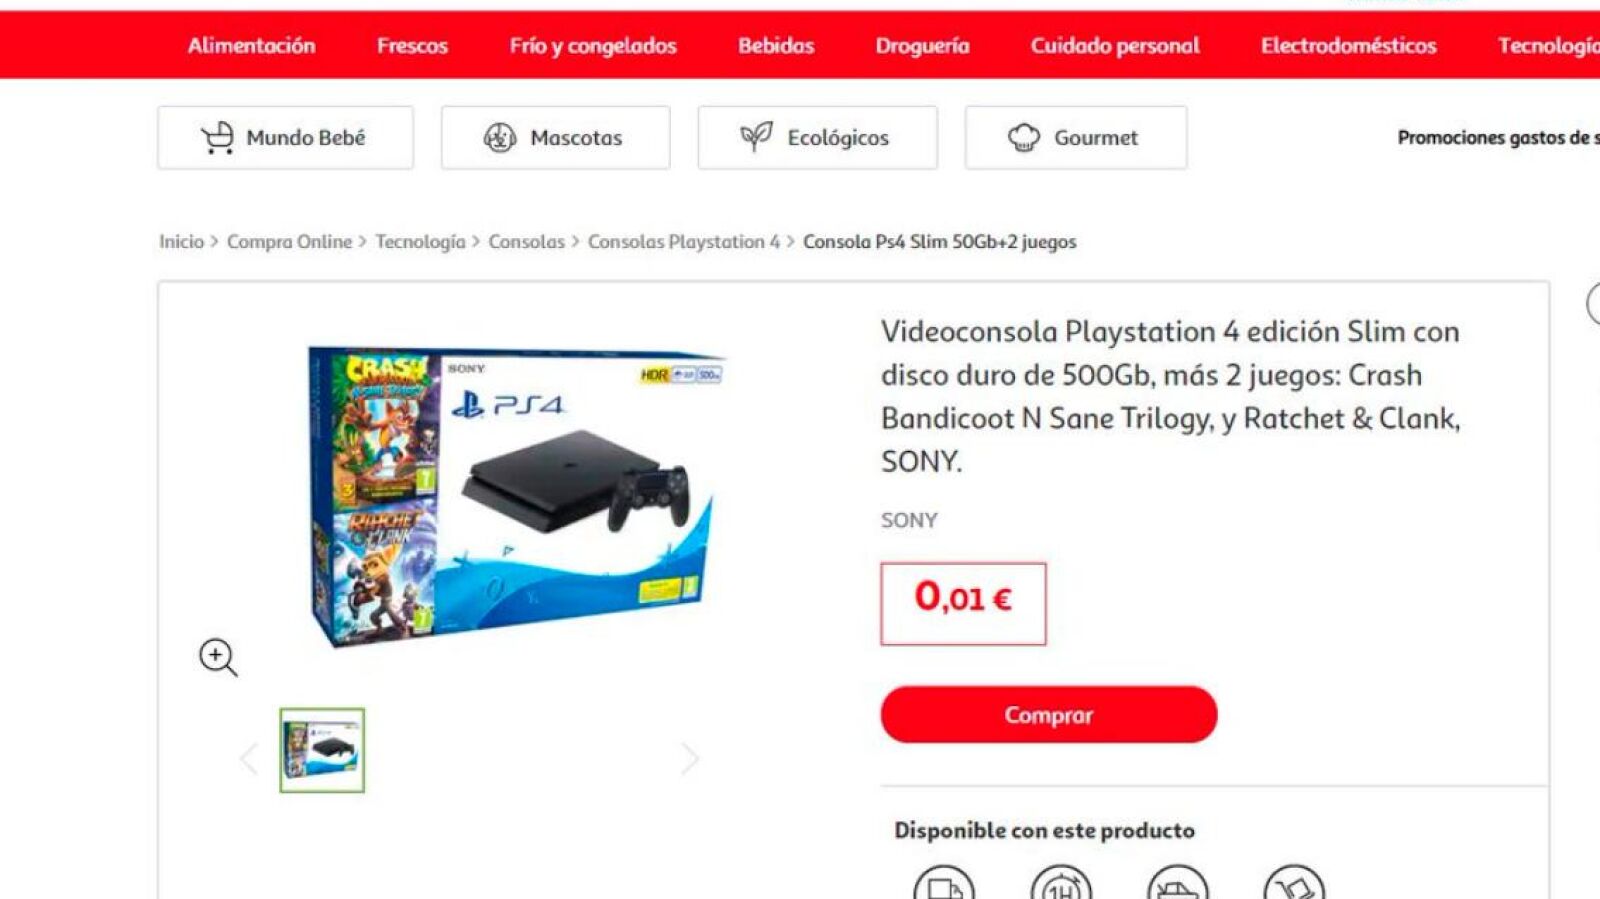Open the Bebidas menu
Image resolution: width=1600 pixels, height=899 pixels.
(776, 46)
